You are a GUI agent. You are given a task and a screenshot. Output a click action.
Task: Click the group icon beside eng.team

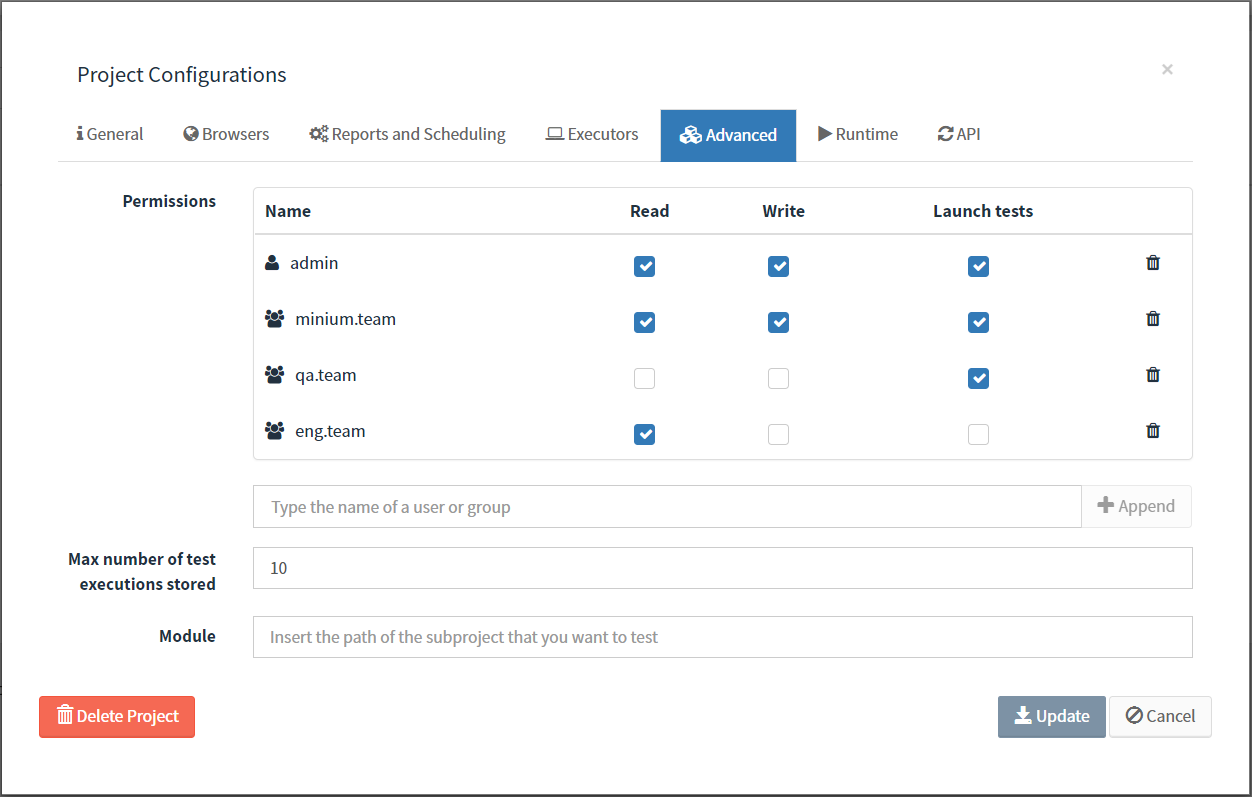[275, 431]
